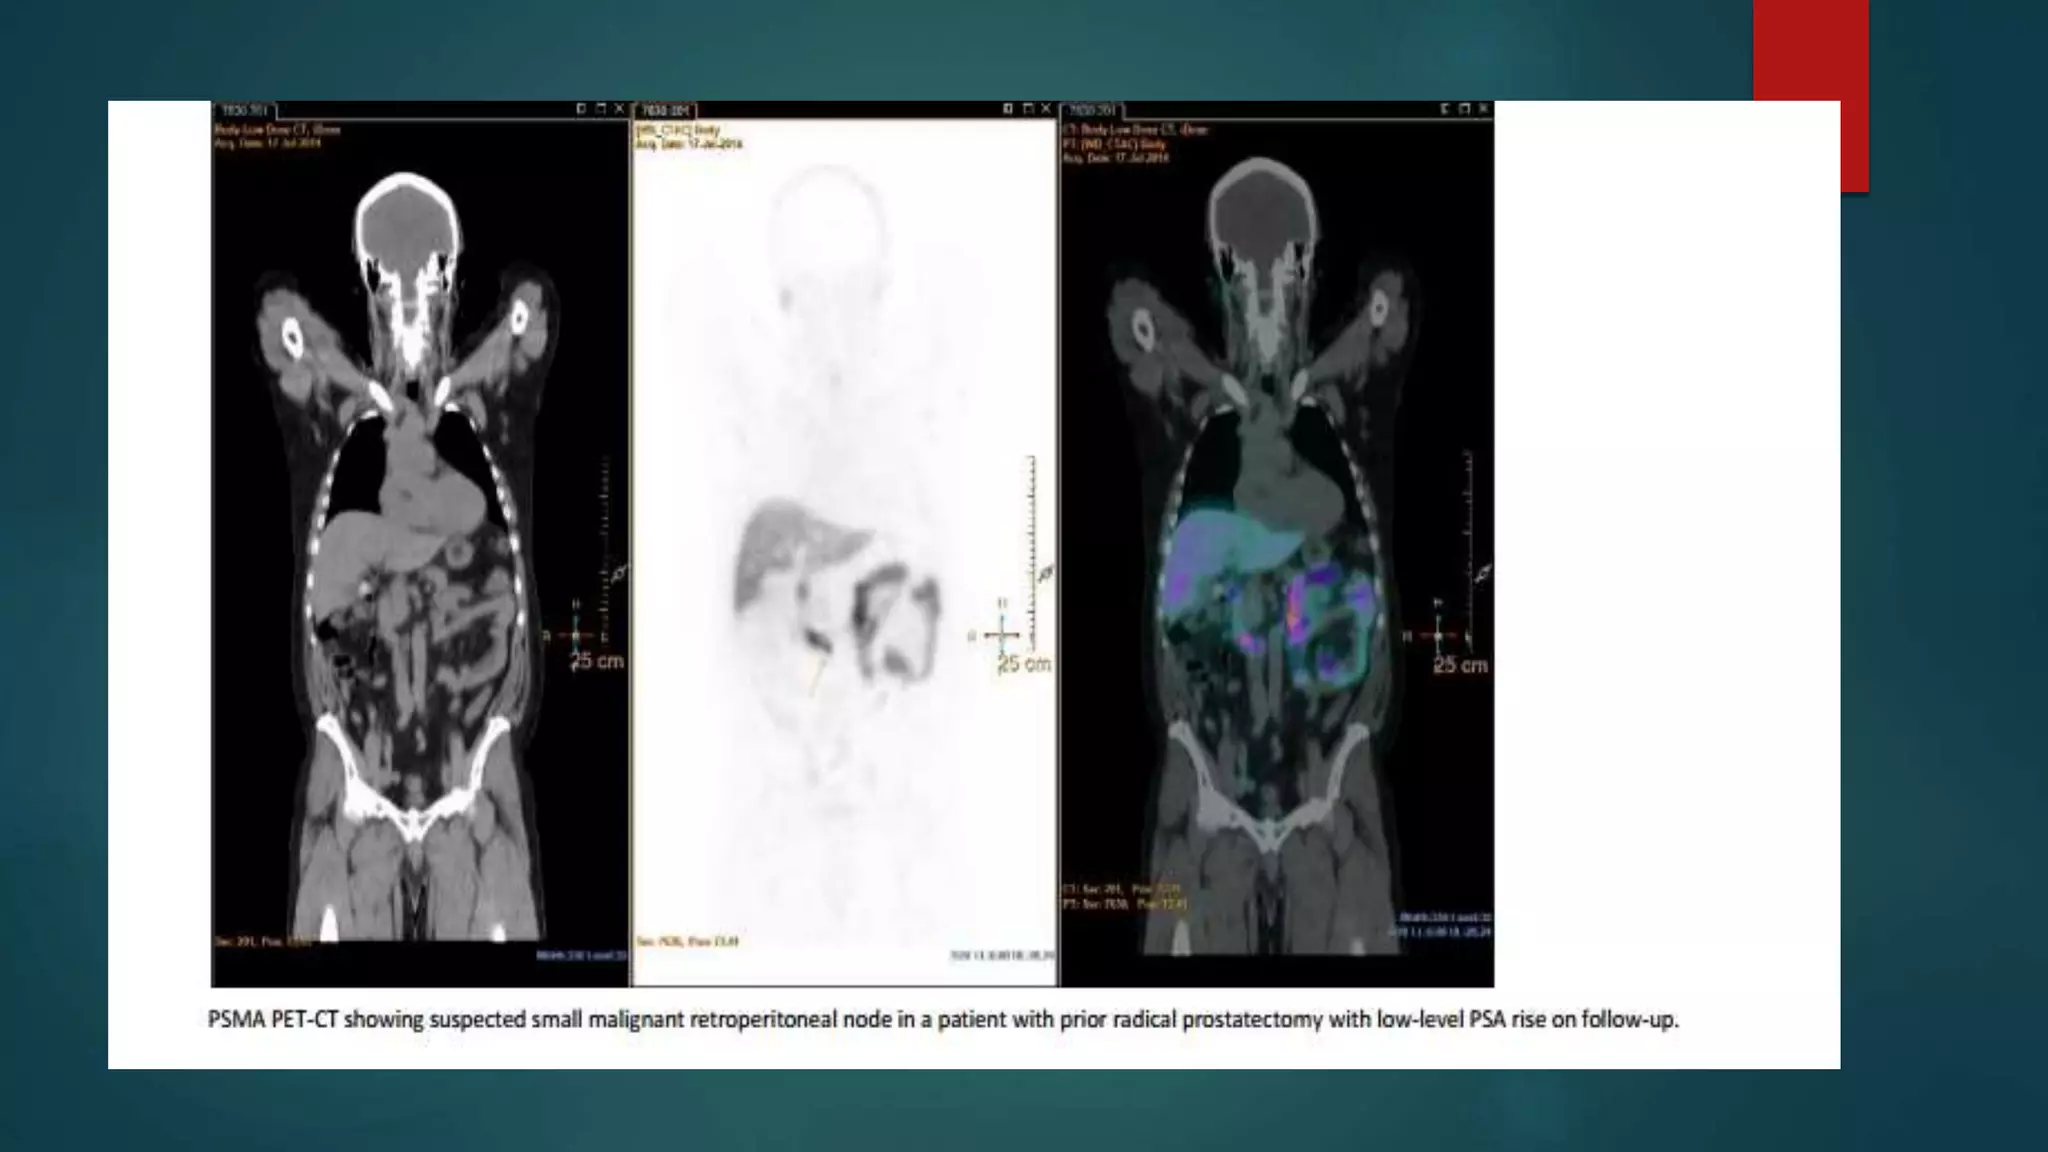Click the pin icon in the fused viewport header

(x=1445, y=108)
